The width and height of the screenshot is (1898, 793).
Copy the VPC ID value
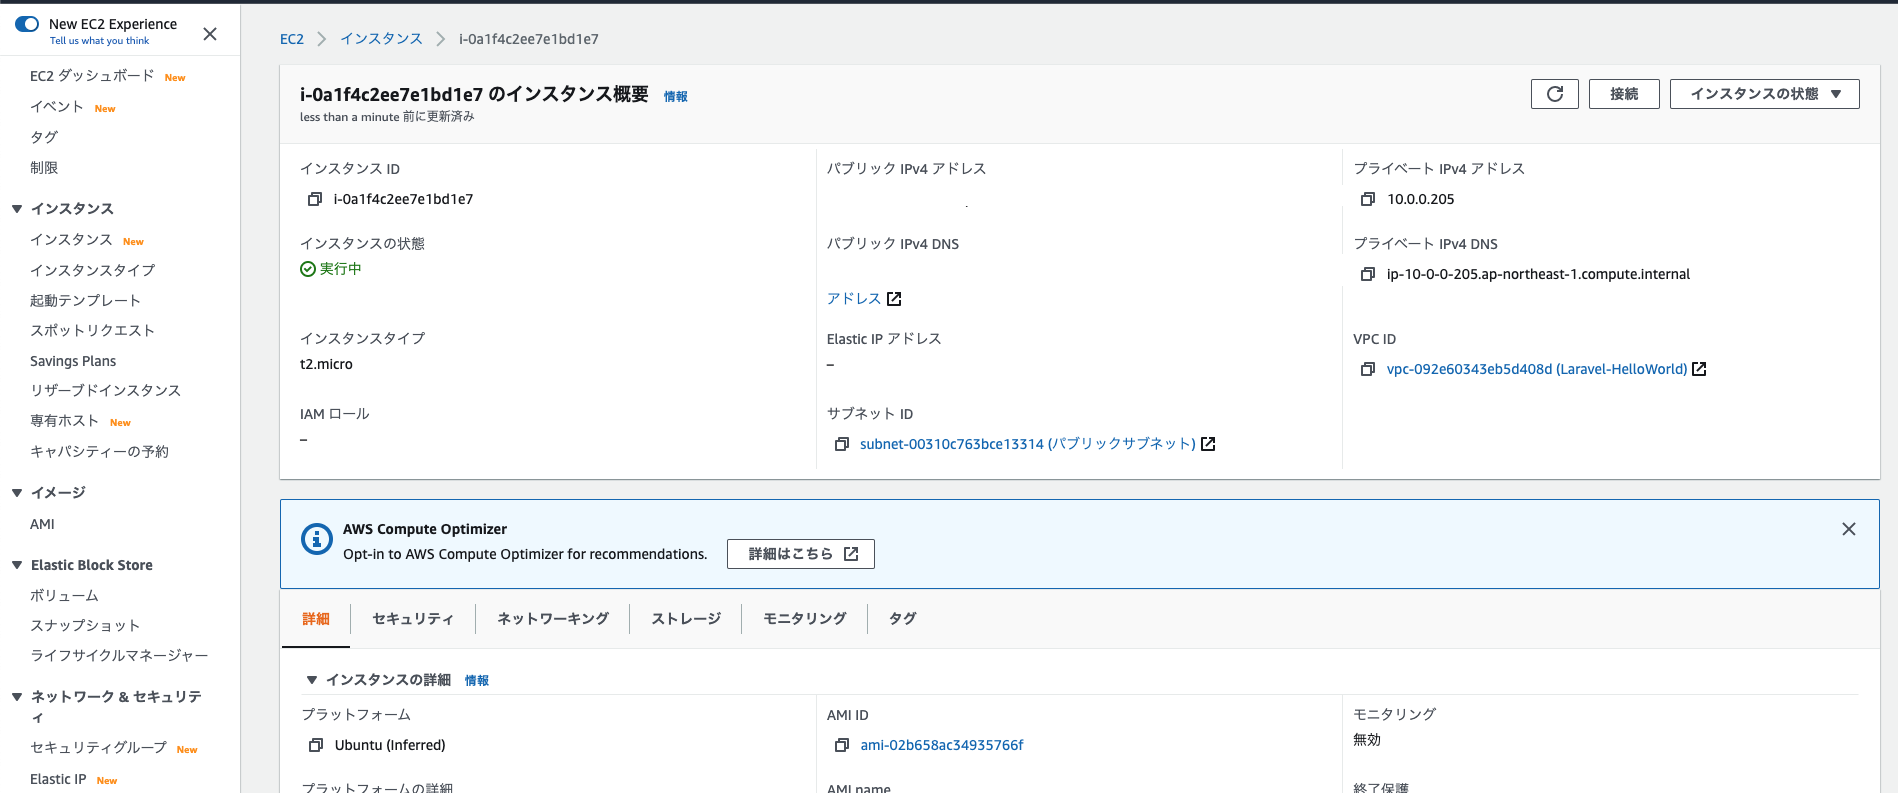pyautogui.click(x=1368, y=369)
